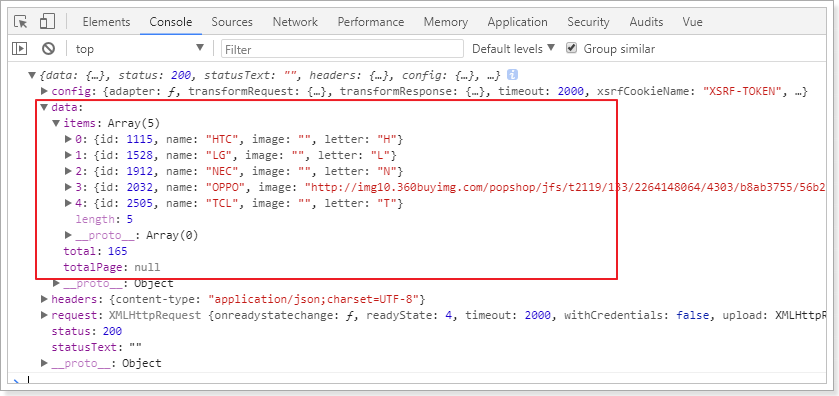Toggle the device toolbar icon

47,22
